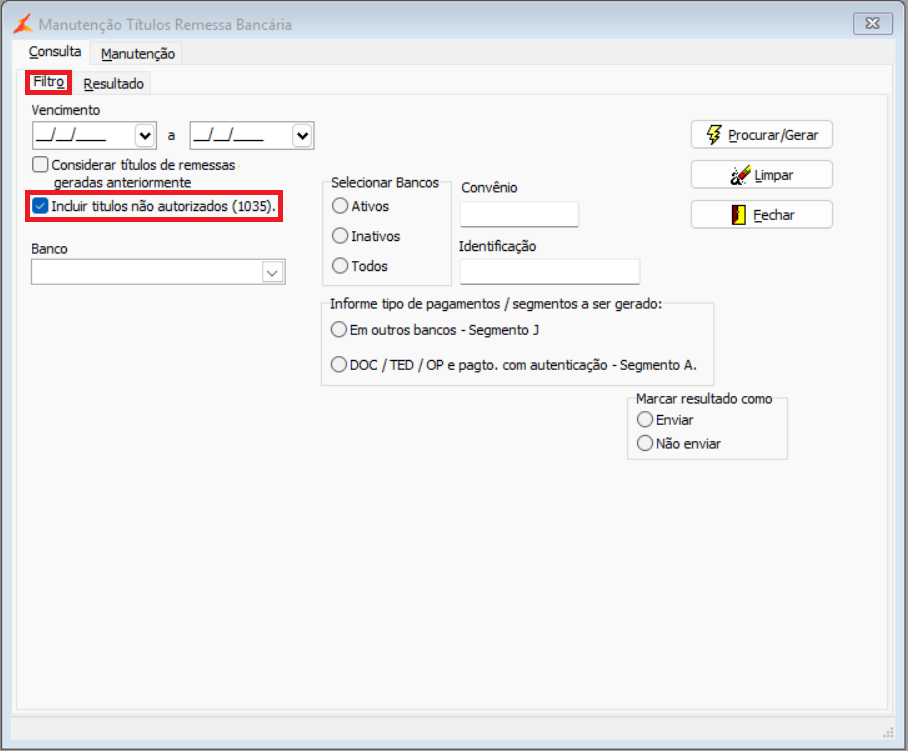Viewport: 908px width, 751px height.
Task: Open the Resultado tab
Action: [x=114, y=84]
